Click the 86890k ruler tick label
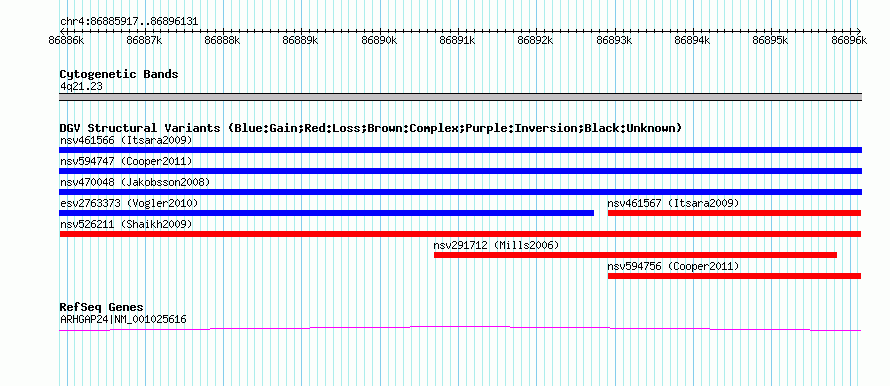890x386 pixels. tap(380, 40)
